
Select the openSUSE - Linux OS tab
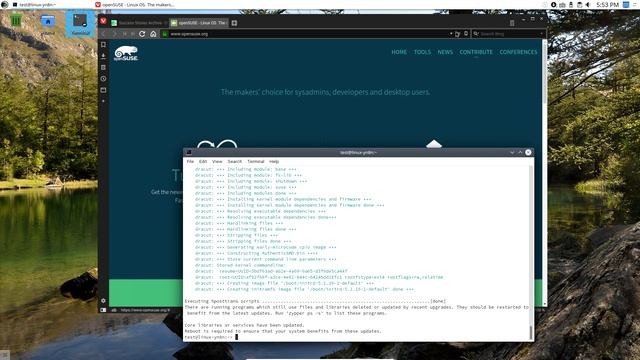click(199, 23)
